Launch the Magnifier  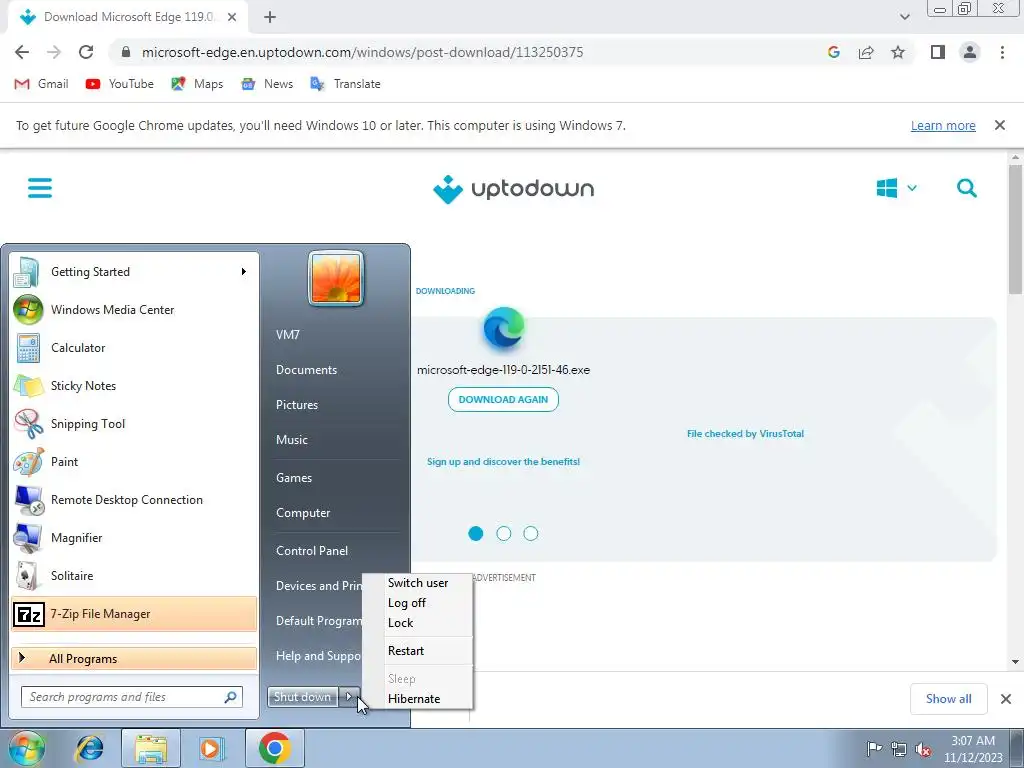point(134,537)
